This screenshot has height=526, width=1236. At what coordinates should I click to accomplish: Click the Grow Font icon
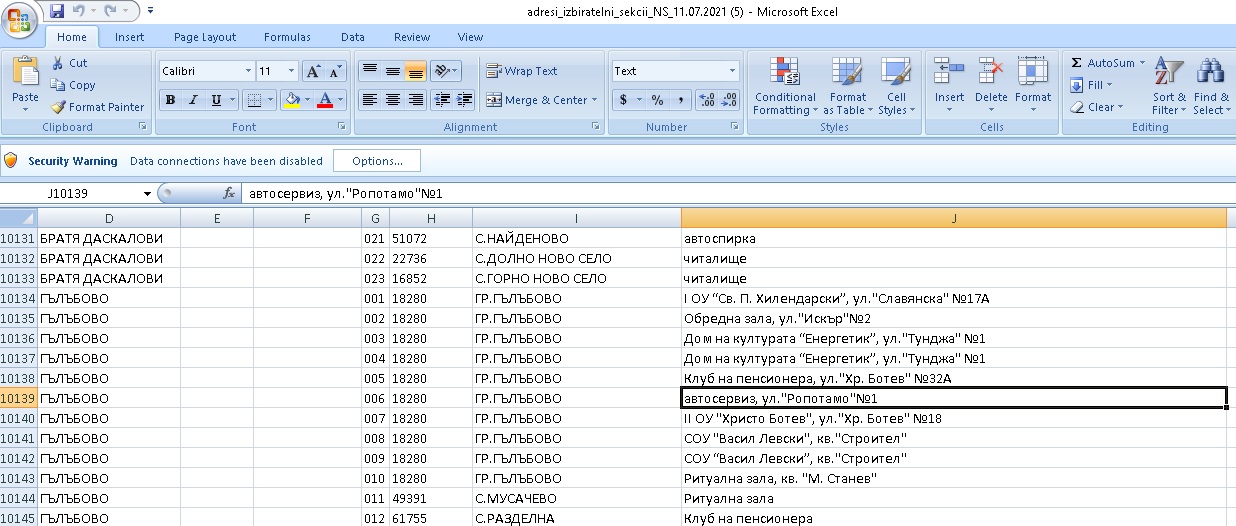313,71
